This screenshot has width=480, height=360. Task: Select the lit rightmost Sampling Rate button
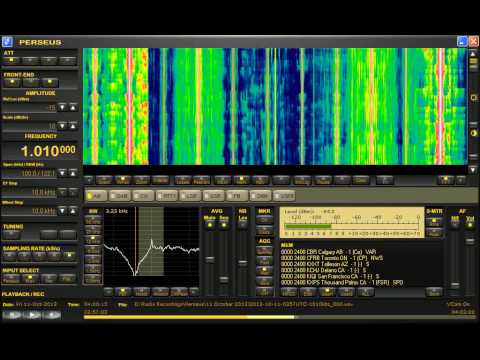(x=69, y=256)
